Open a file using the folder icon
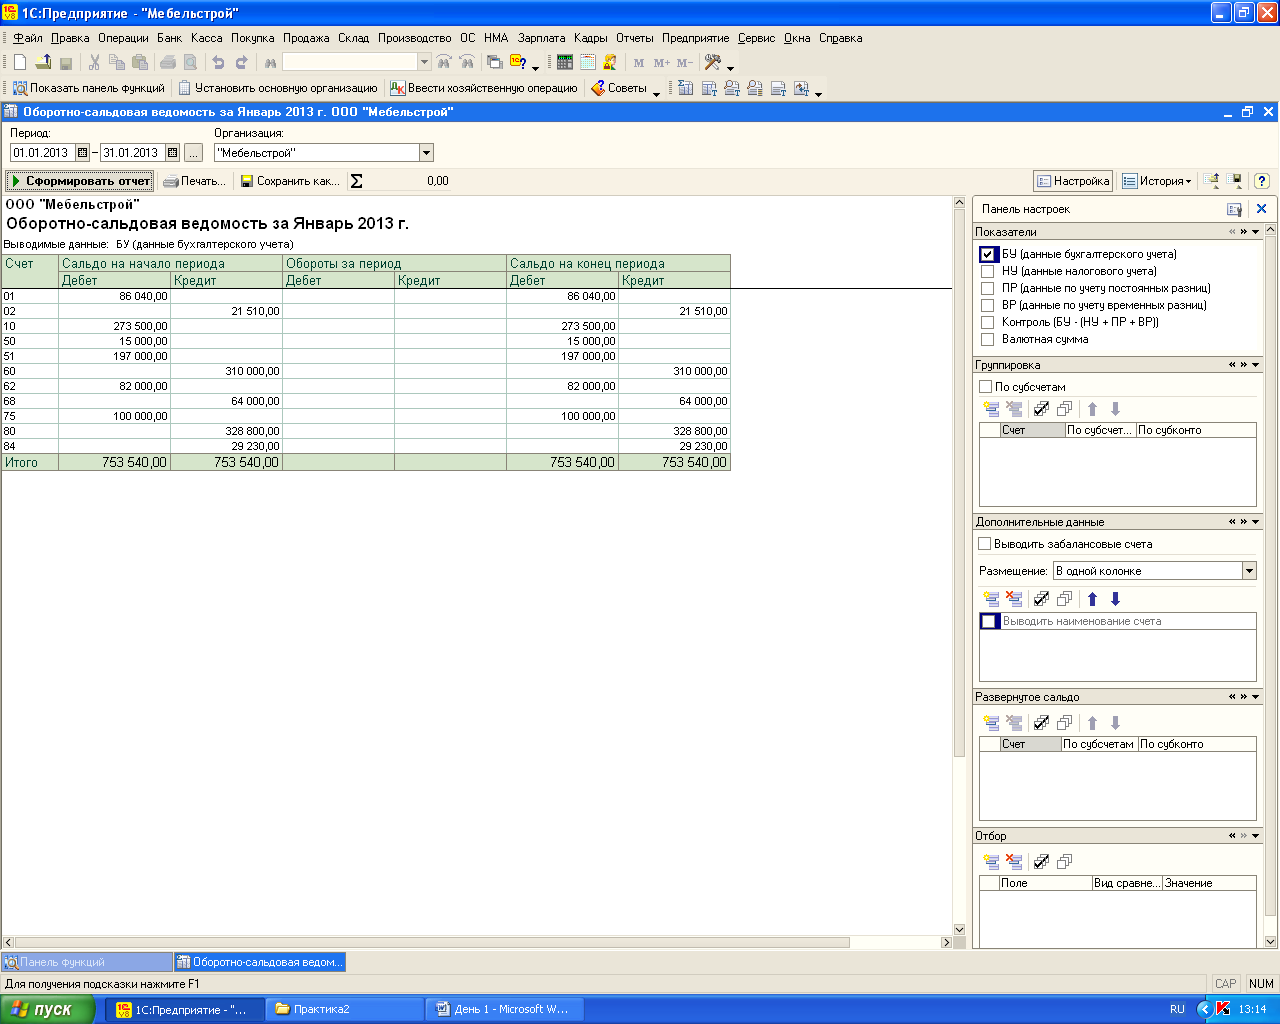This screenshot has height=1024, width=1280. point(43,62)
